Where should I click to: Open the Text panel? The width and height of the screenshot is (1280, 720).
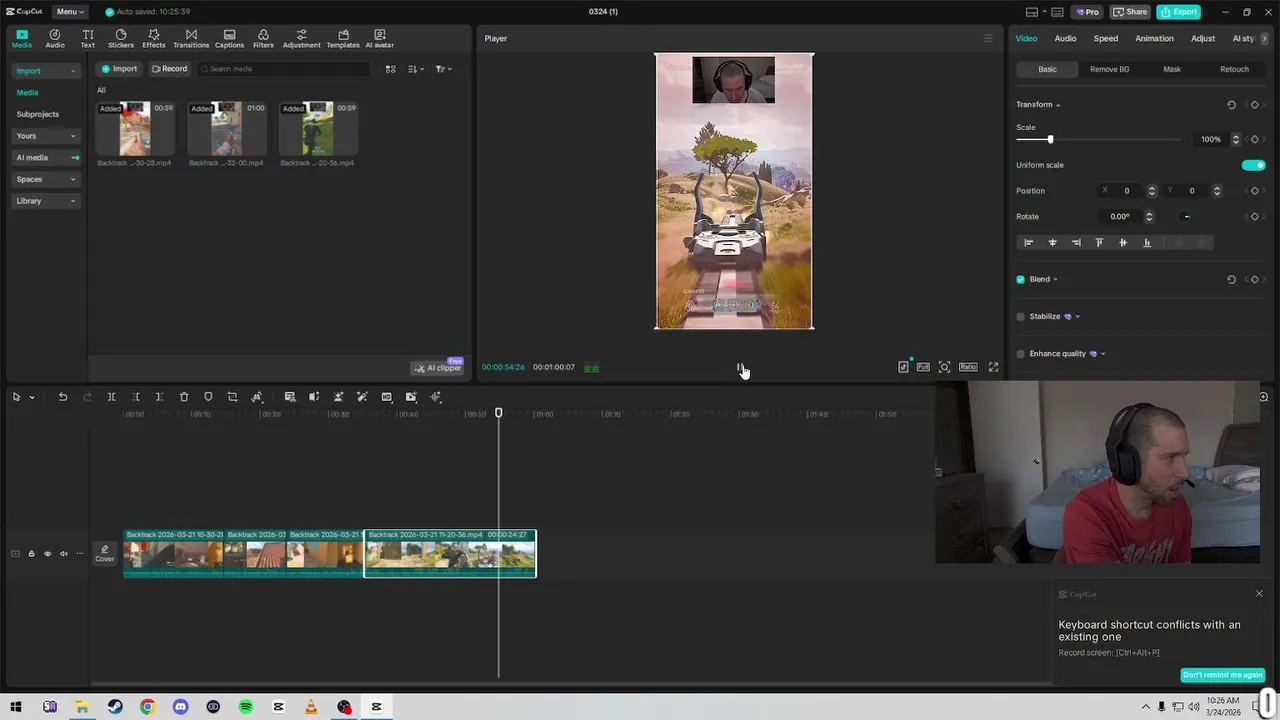[88, 38]
